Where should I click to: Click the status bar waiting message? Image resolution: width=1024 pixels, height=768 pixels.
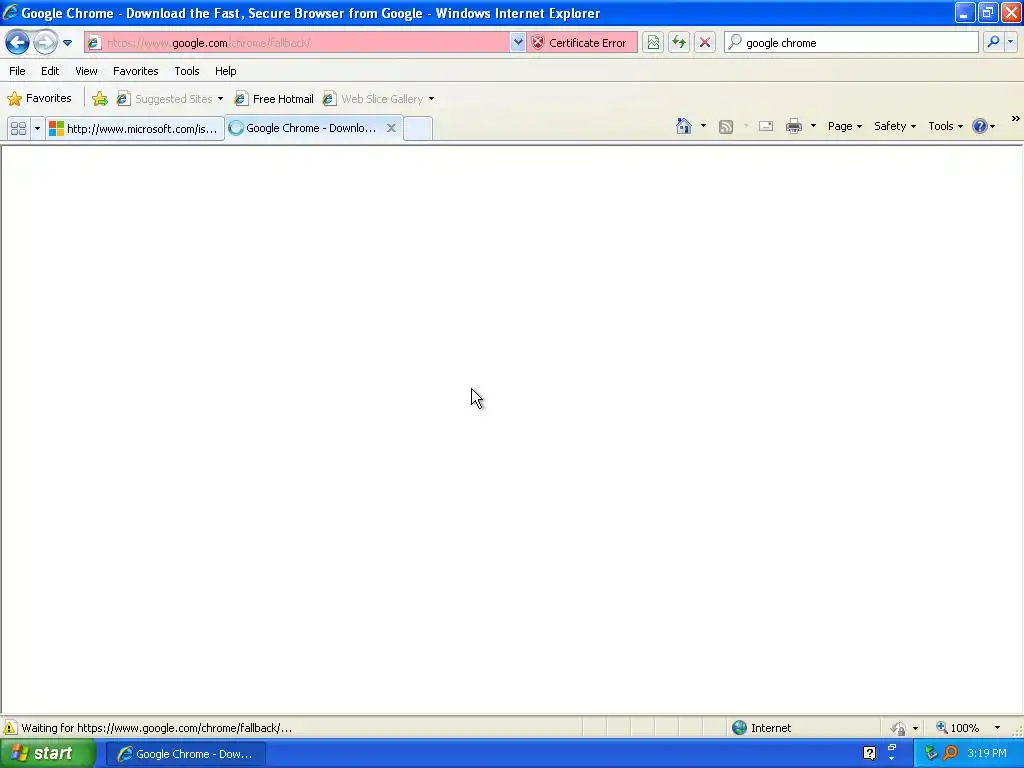tap(157, 728)
